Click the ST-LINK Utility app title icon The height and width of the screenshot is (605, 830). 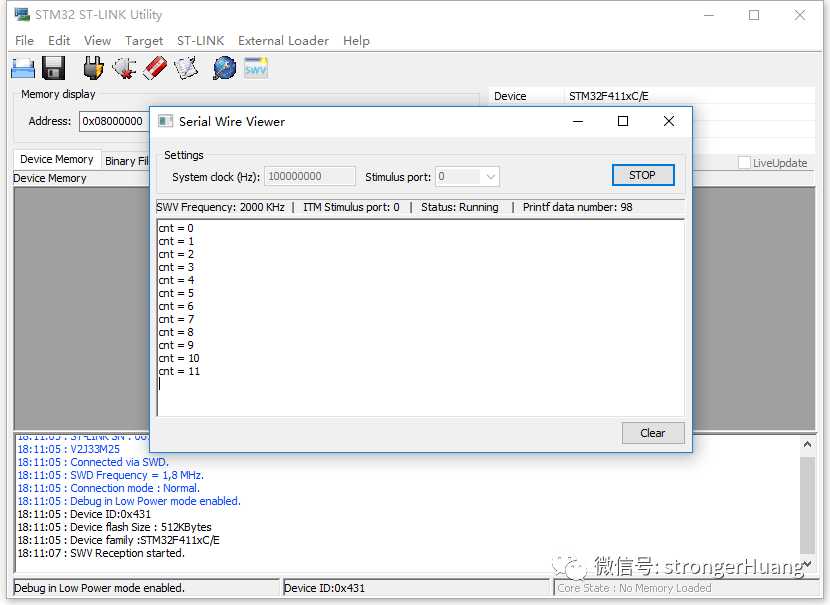pos(22,14)
